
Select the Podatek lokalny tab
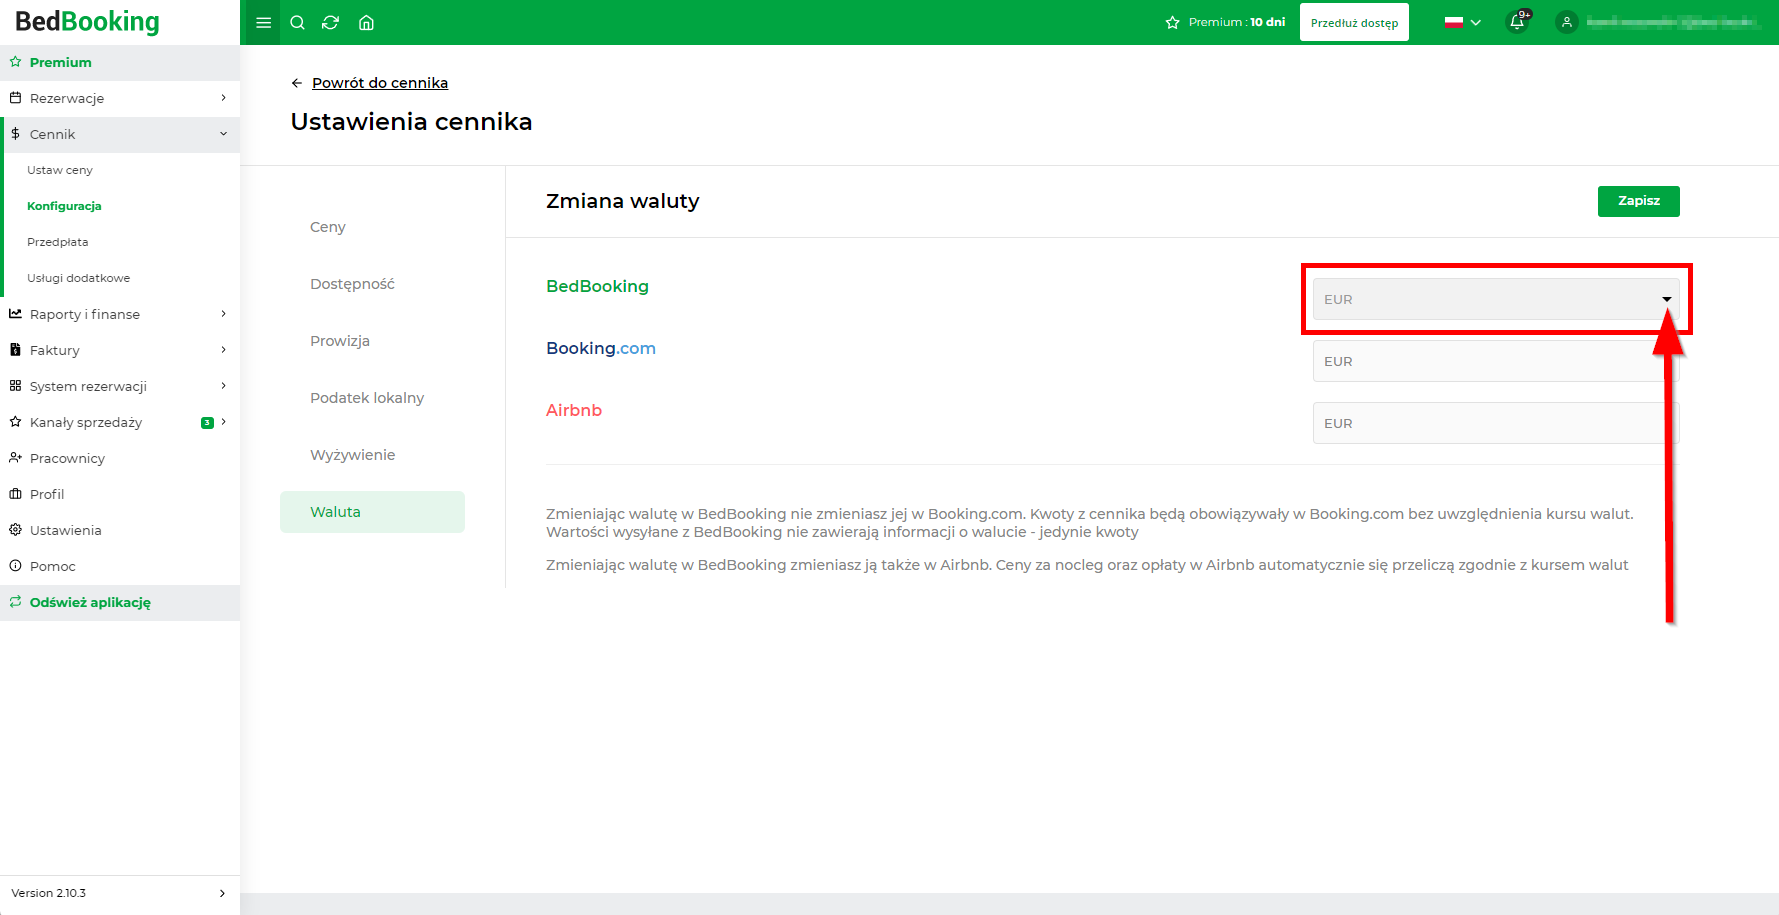click(372, 398)
